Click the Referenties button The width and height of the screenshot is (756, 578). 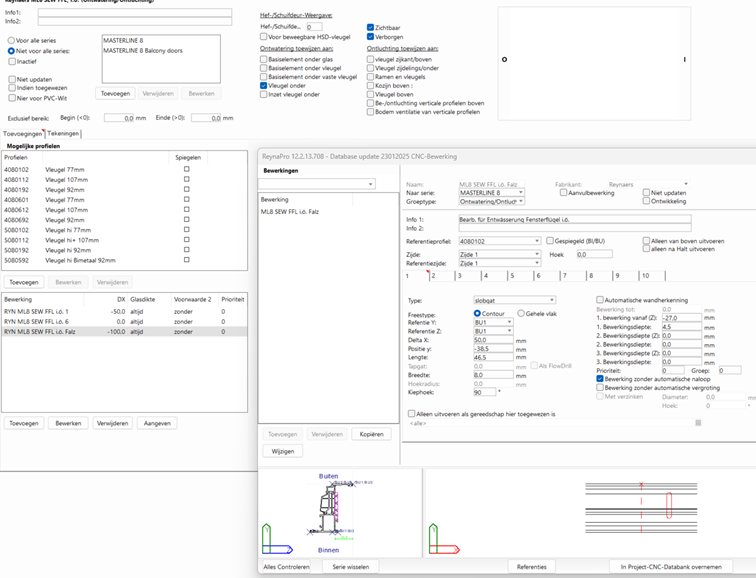click(531, 567)
